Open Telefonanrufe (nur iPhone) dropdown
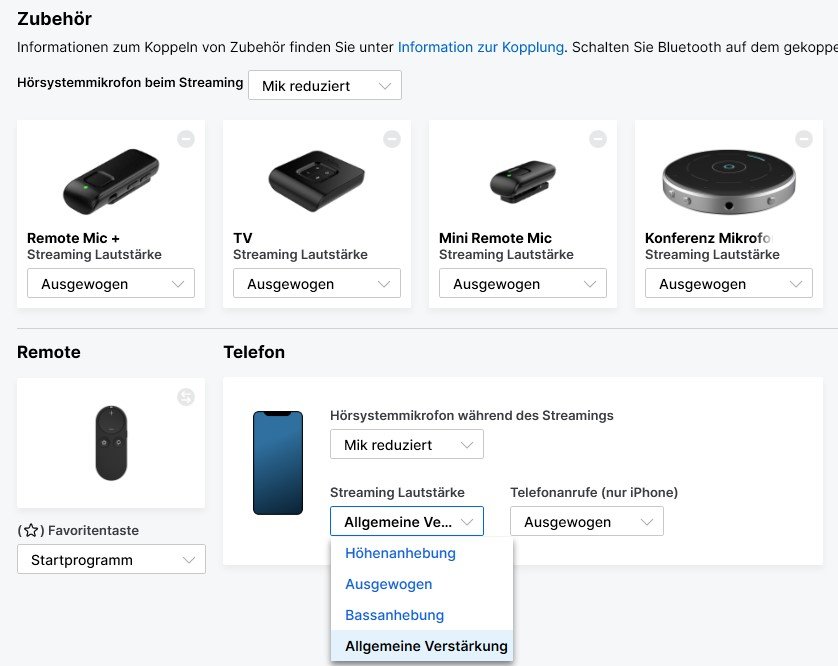The width and height of the screenshot is (838, 666). click(x=586, y=522)
